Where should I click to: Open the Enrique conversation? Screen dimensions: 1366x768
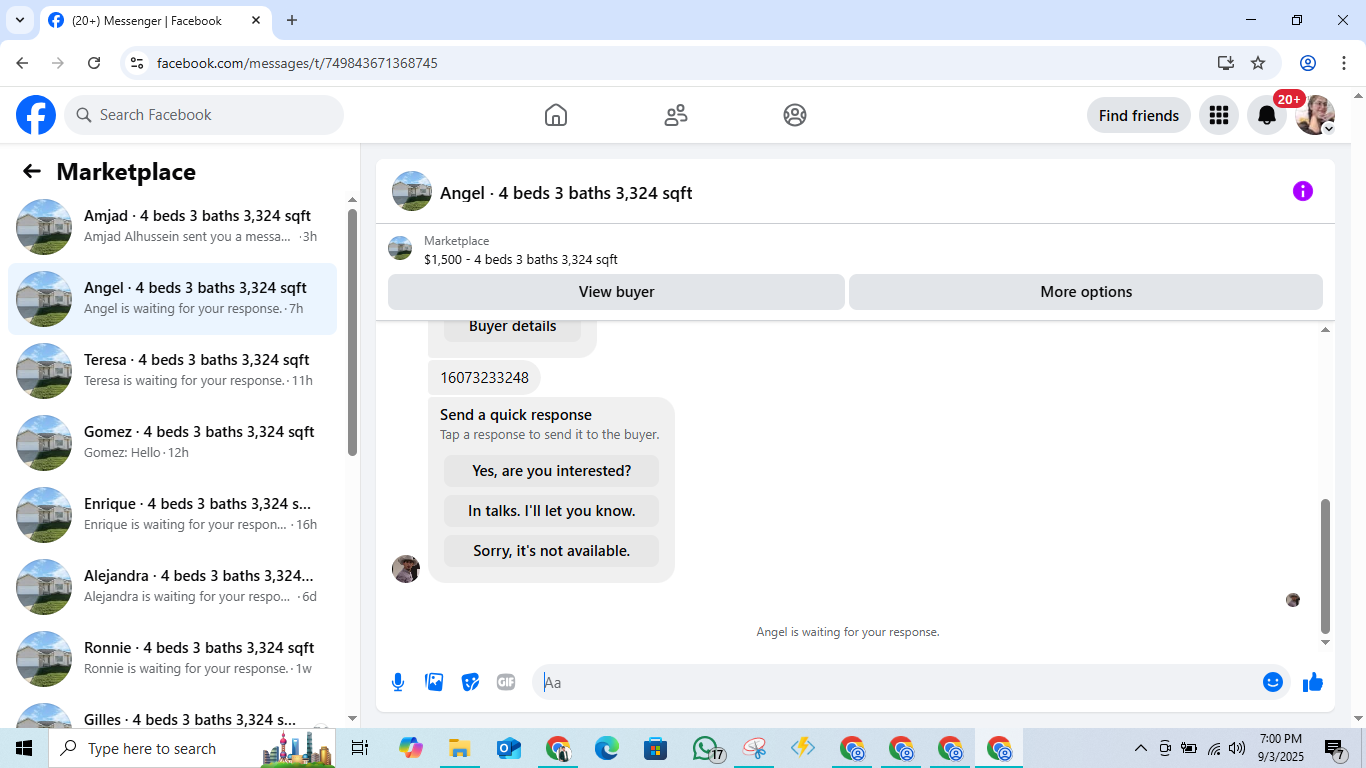pyautogui.click(x=172, y=515)
